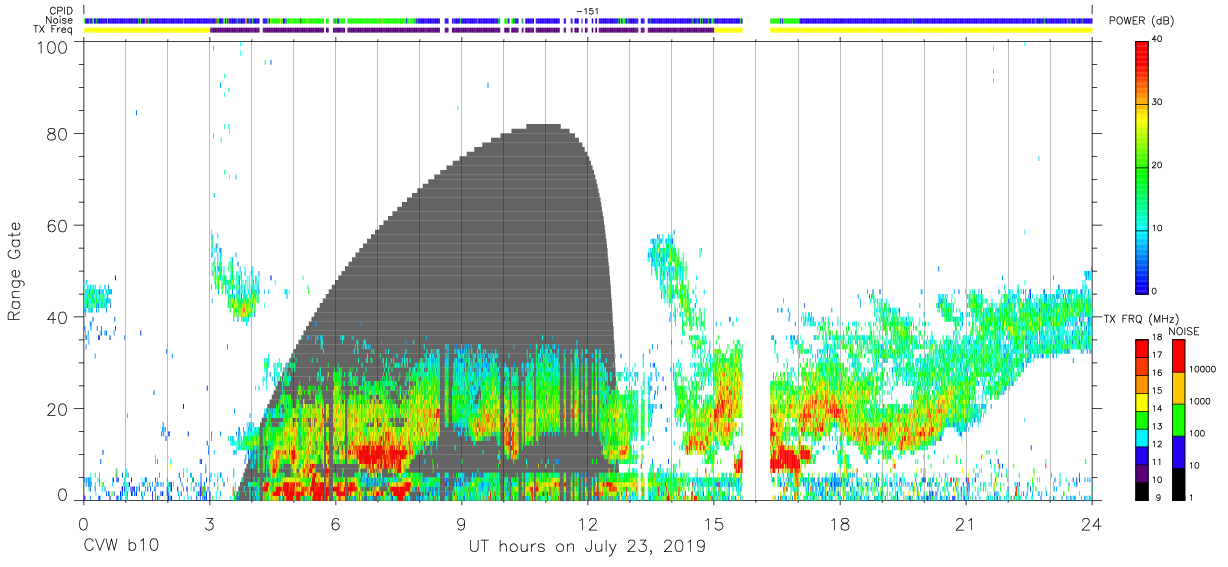Viewport: 1228px width, 567px height.
Task: Click the 18 tick on UT hours axis
Action: tap(840, 523)
